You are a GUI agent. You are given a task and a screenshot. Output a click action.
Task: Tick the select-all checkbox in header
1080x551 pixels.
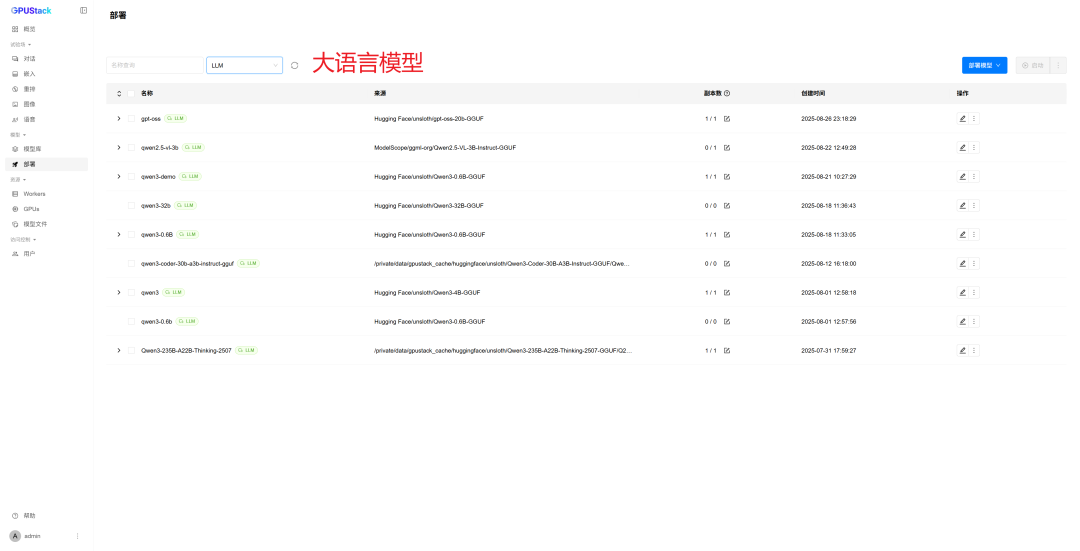(x=131, y=93)
